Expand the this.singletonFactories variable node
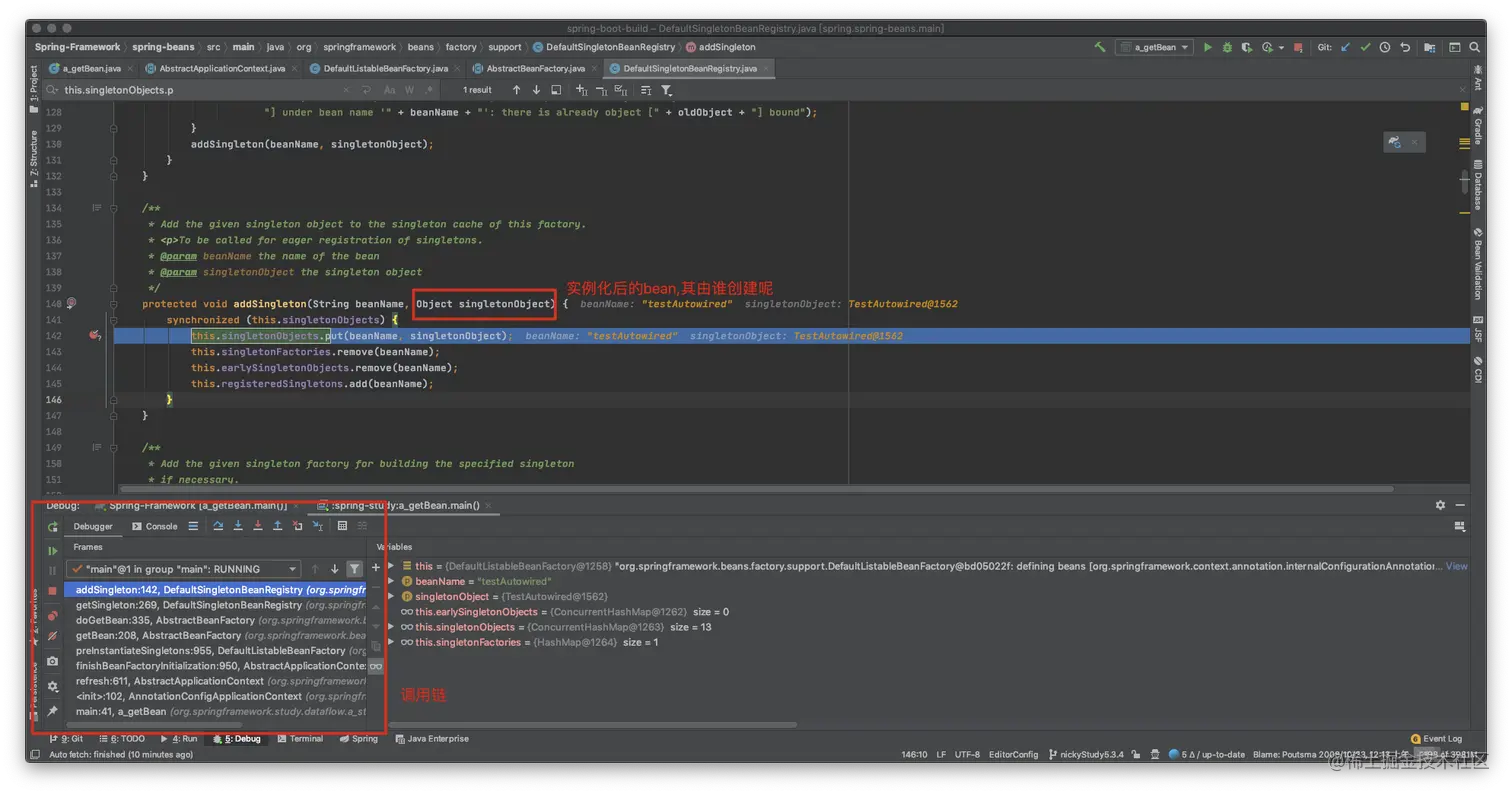The height and width of the screenshot is (794, 1512). coord(391,642)
